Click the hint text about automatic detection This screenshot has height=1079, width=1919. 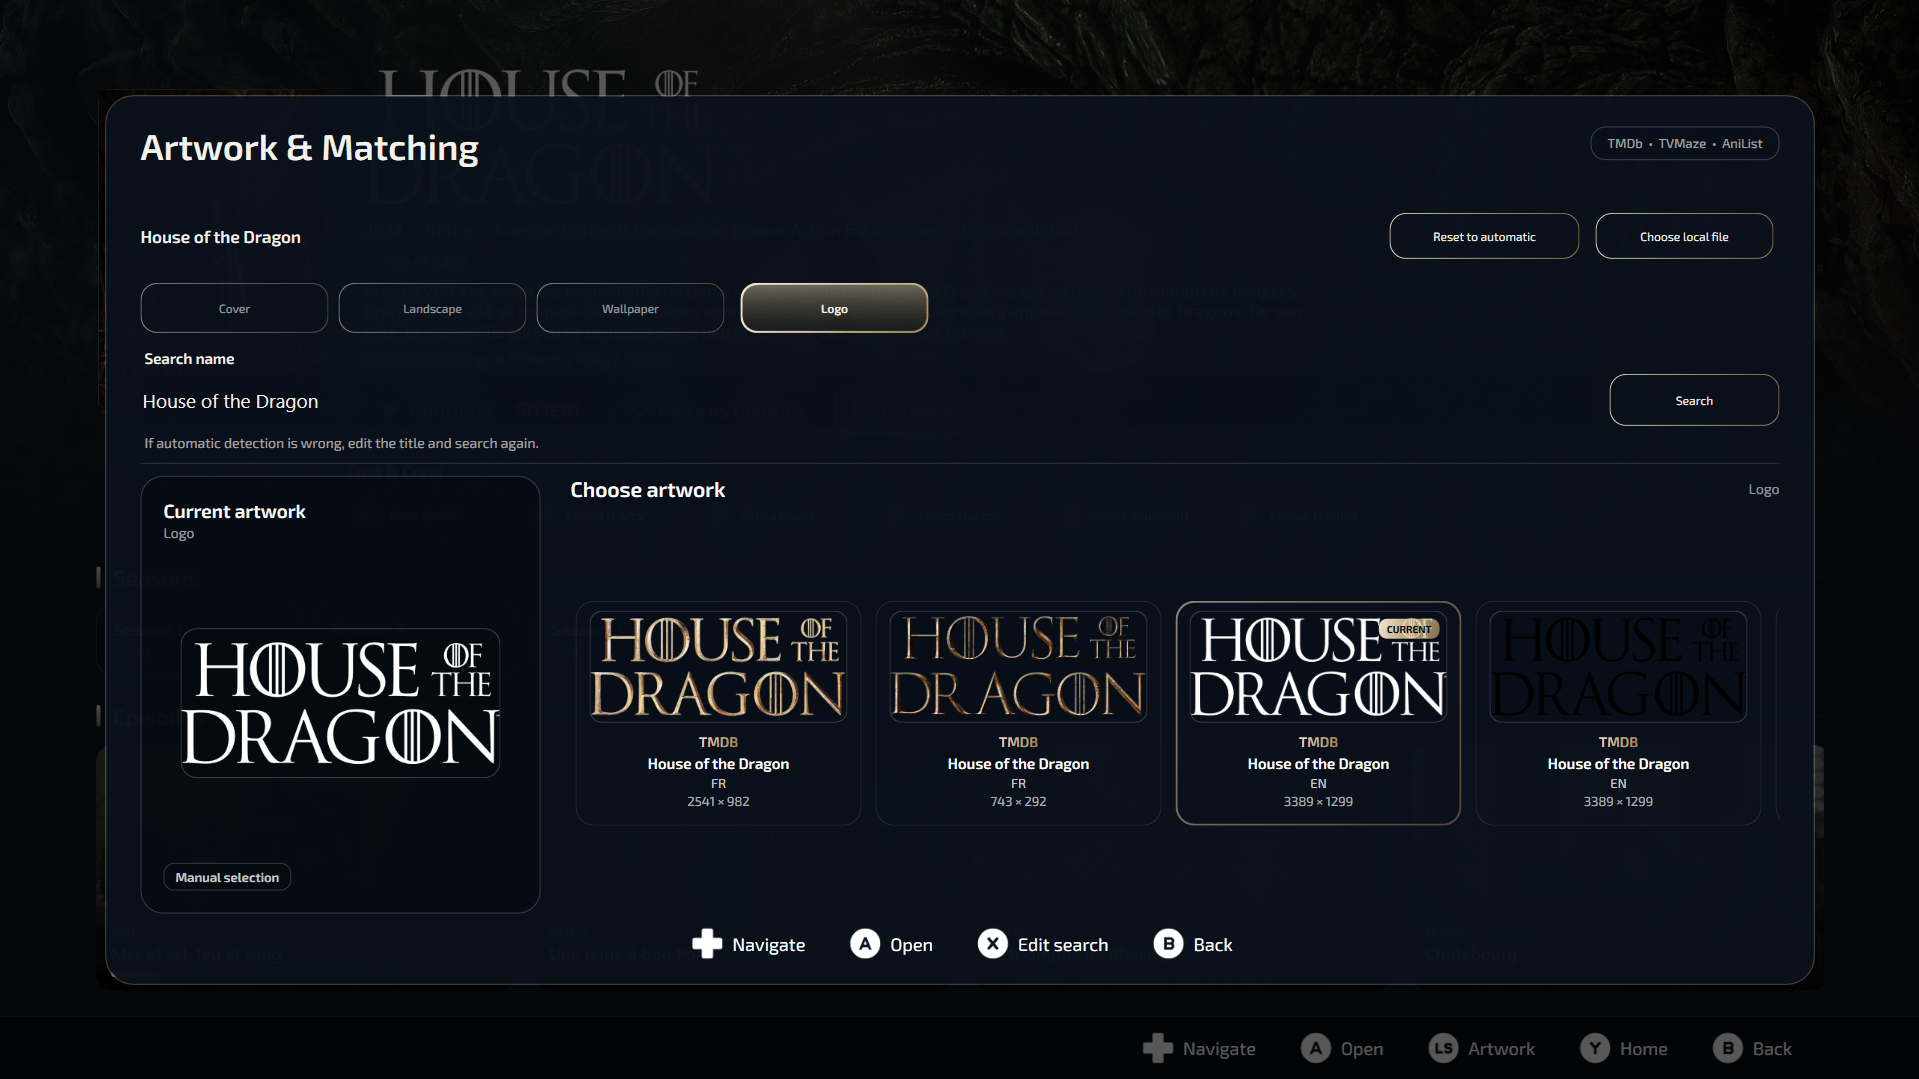click(x=341, y=443)
